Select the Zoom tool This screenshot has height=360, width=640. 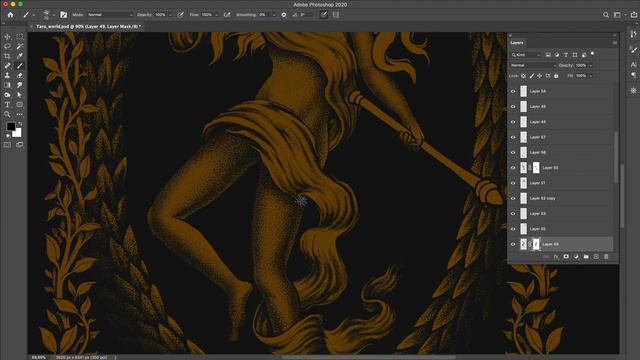[7, 114]
